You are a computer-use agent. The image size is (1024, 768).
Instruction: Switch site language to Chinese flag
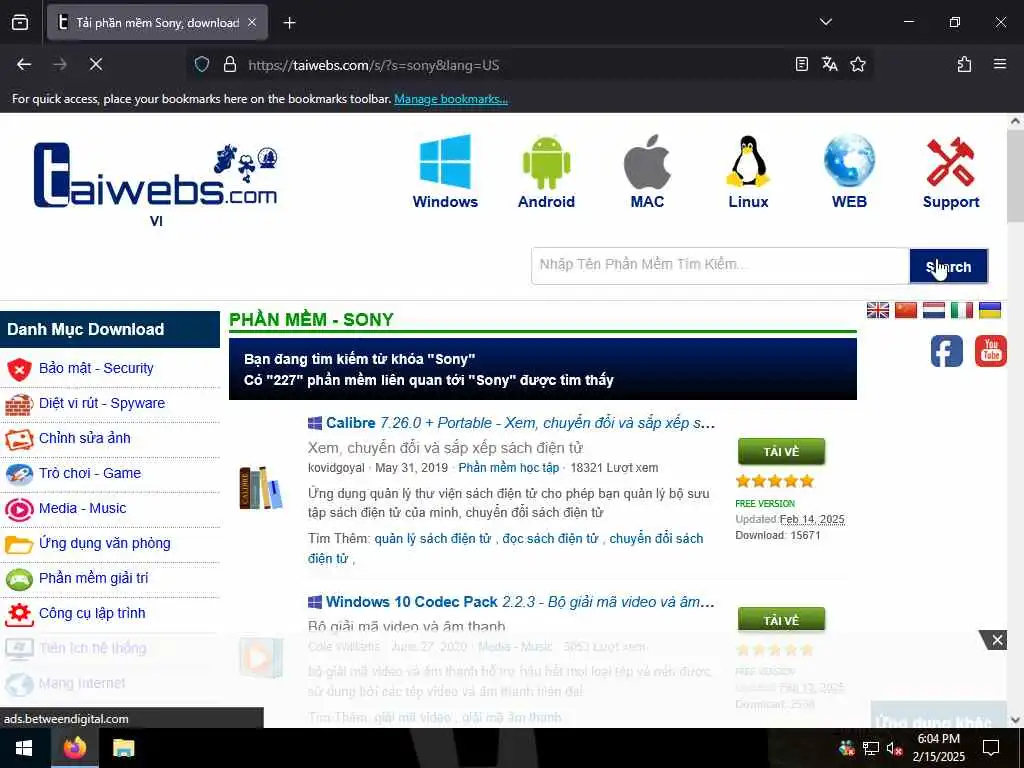pos(906,310)
